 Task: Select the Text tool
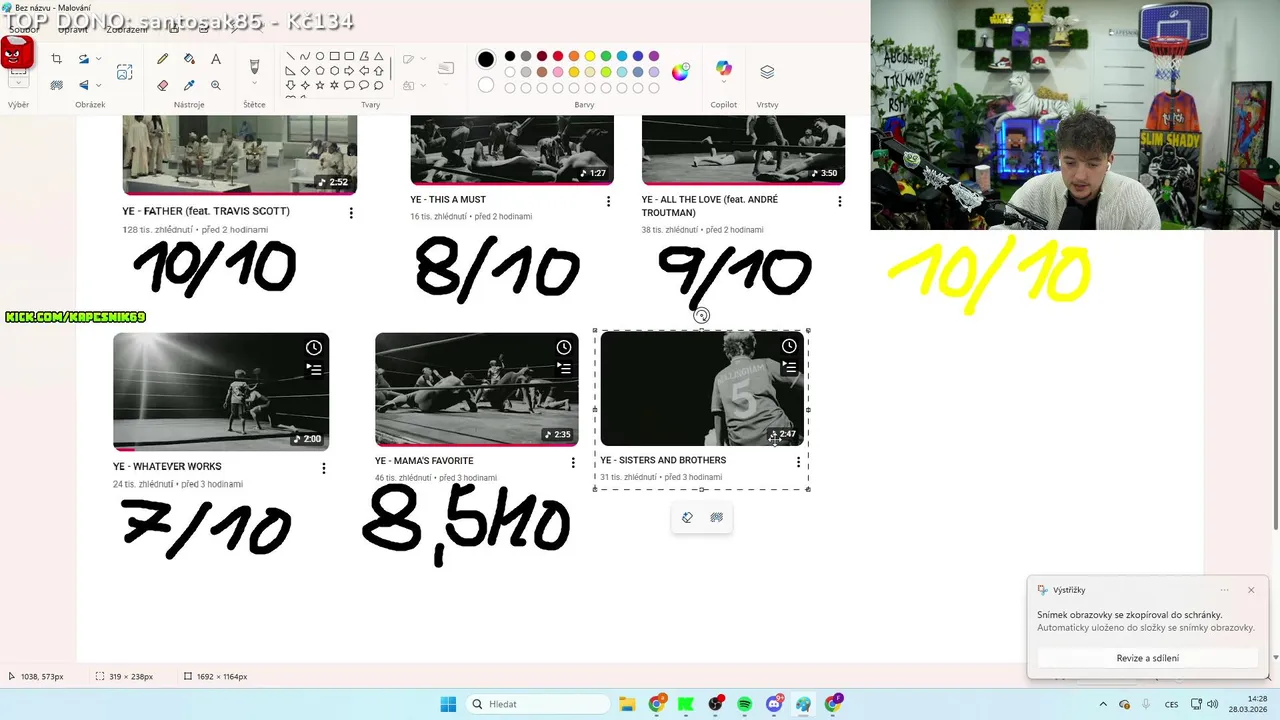(216, 59)
